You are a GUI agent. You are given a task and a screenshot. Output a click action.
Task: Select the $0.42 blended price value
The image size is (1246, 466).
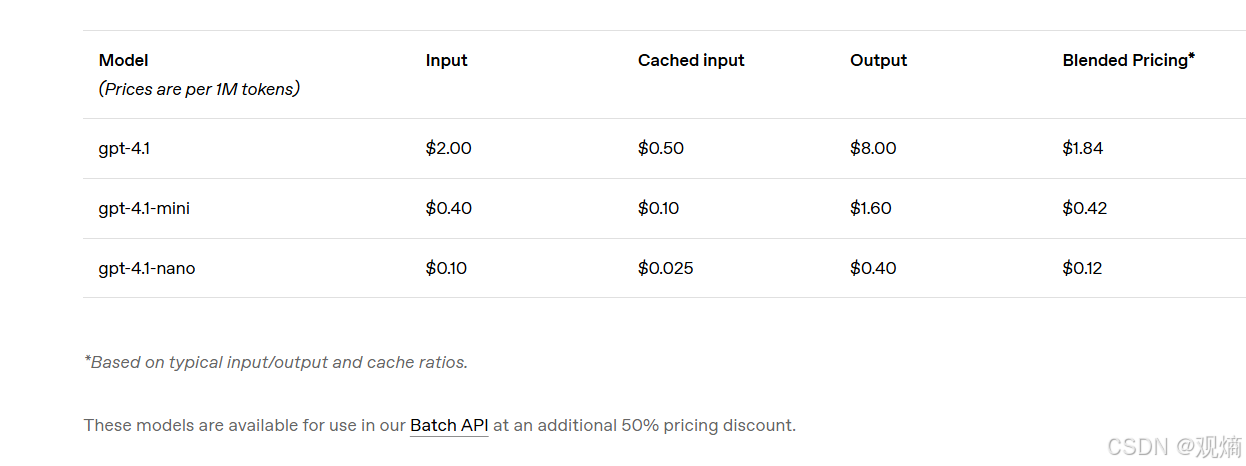pyautogui.click(x=1084, y=208)
